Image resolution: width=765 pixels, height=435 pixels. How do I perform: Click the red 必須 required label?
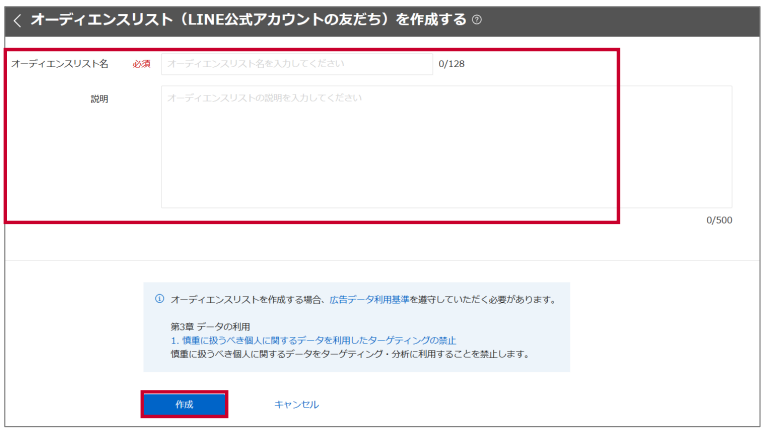[141, 64]
